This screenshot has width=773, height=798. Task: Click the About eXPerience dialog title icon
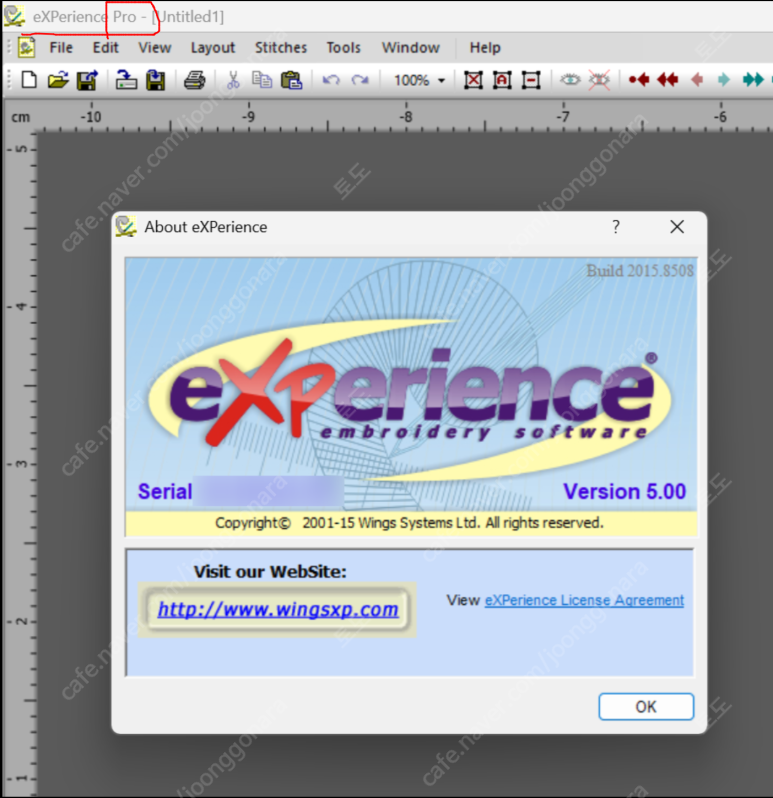point(126,226)
